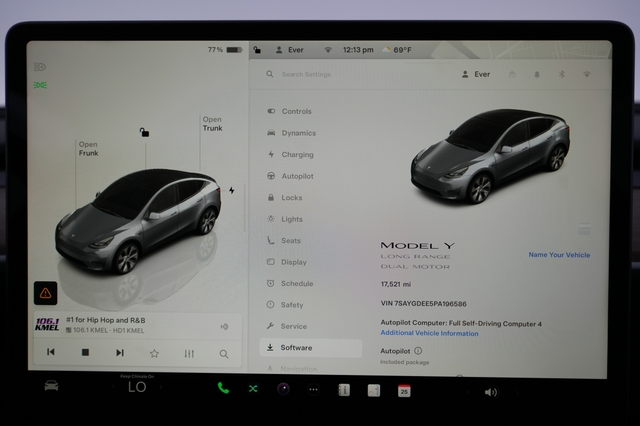Tap the 69°F weather temperature display
This screenshot has height=426, width=640.
[x=397, y=50]
